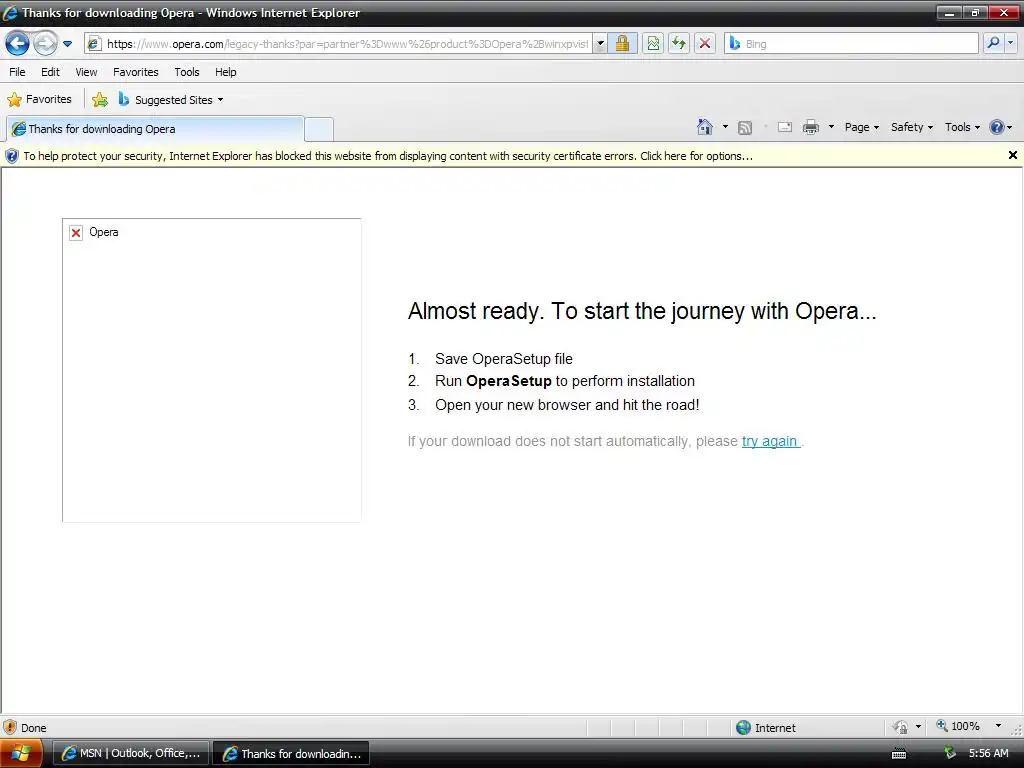Open the Edit menu

pos(50,72)
